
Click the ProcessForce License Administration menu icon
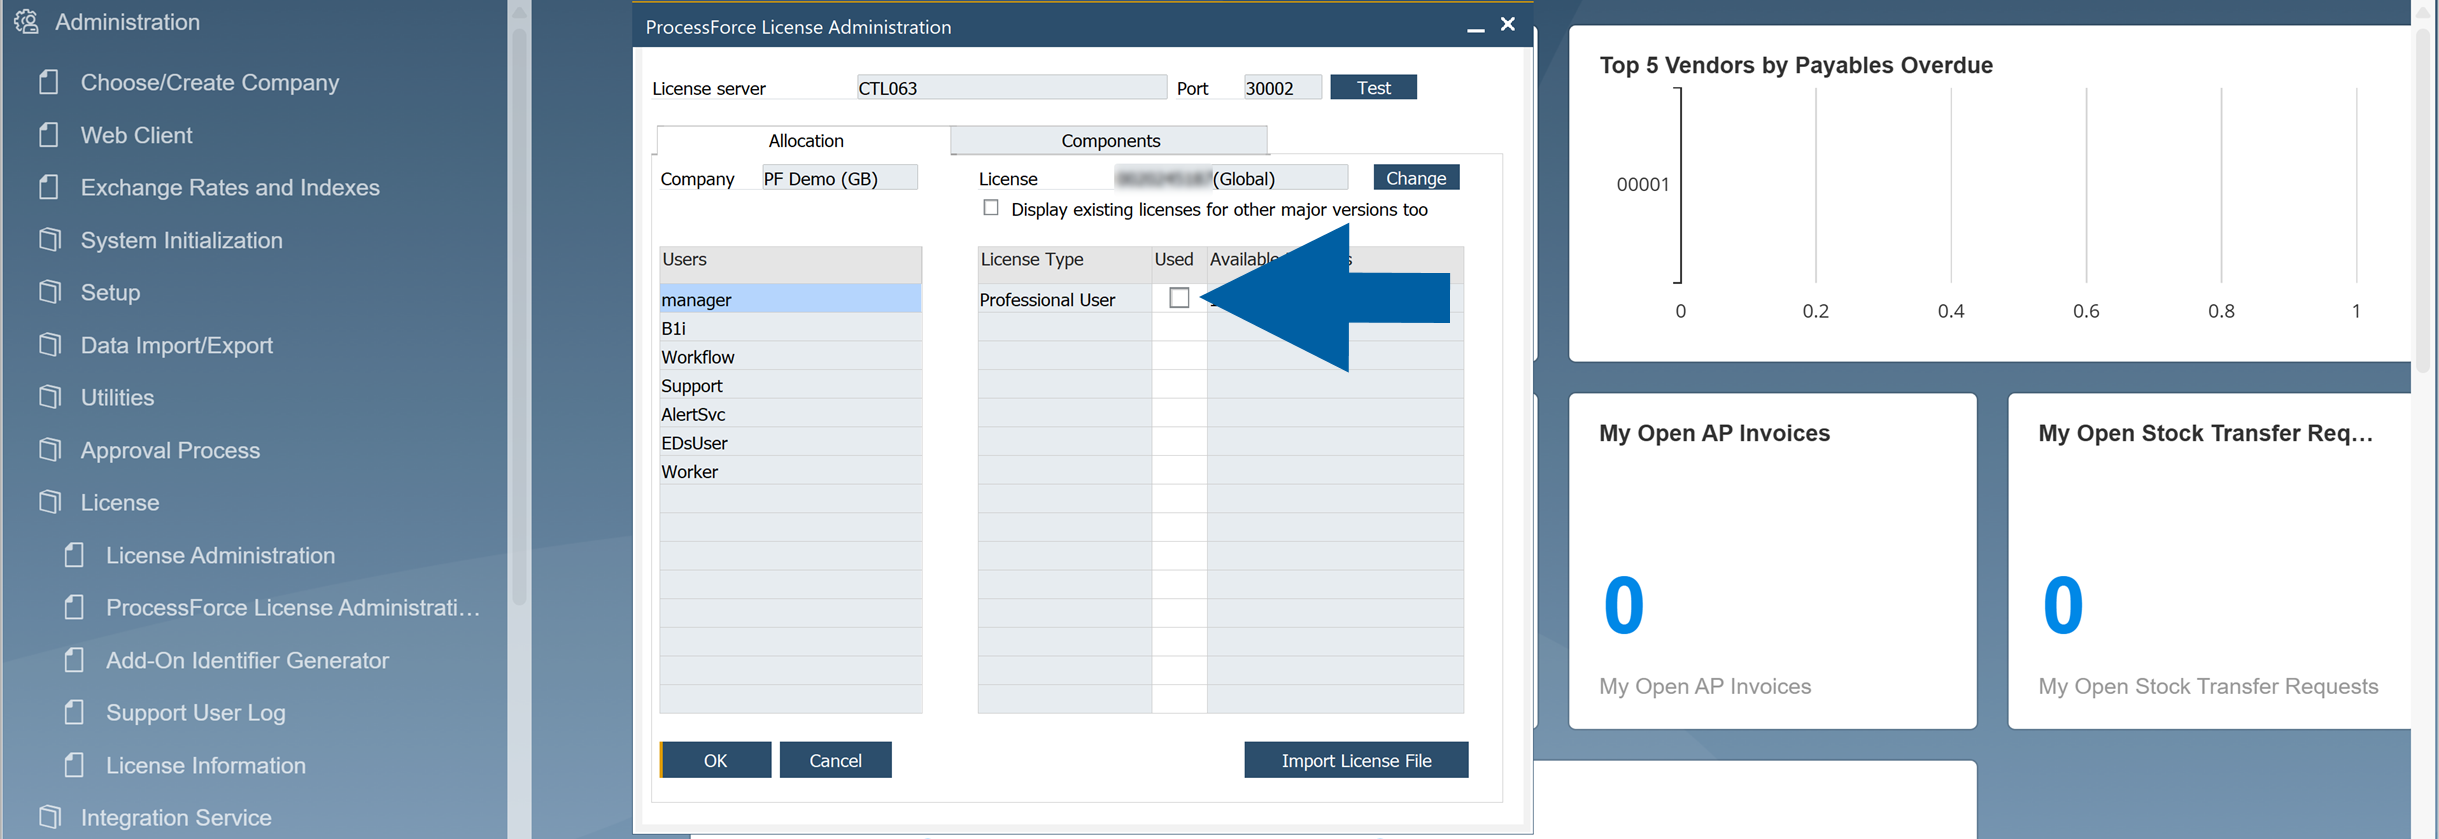pos(74,607)
